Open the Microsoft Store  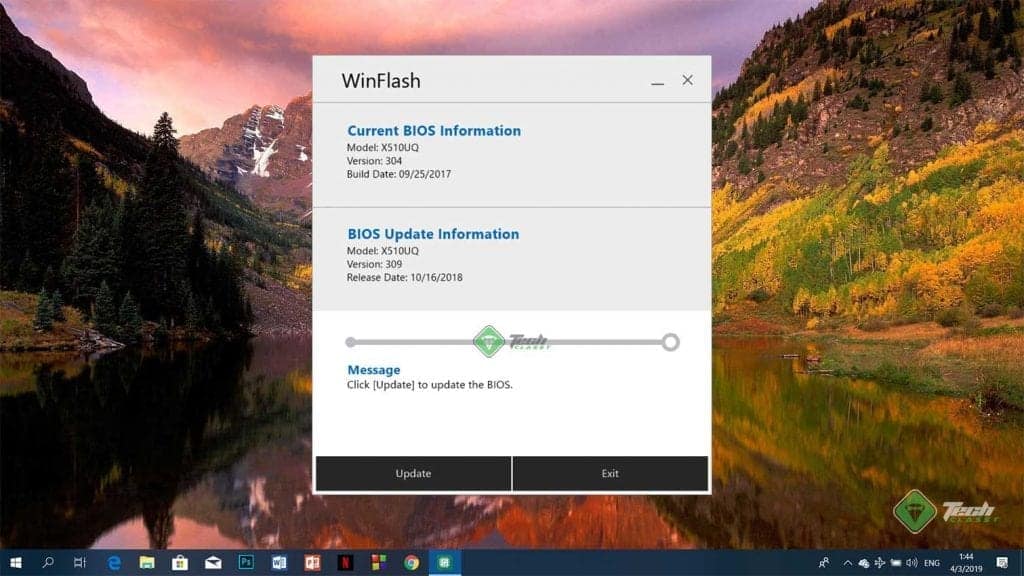[x=178, y=562]
